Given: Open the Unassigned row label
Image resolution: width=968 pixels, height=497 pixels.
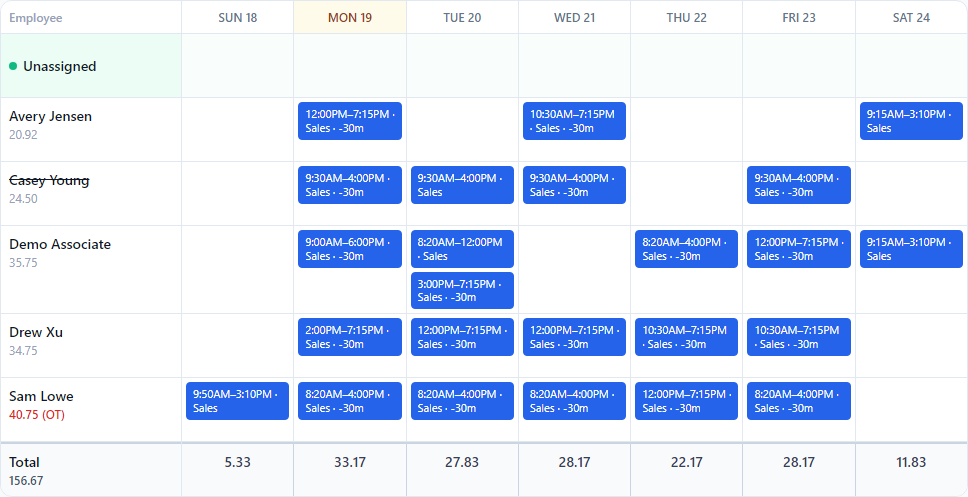Looking at the screenshot, I should pos(60,66).
